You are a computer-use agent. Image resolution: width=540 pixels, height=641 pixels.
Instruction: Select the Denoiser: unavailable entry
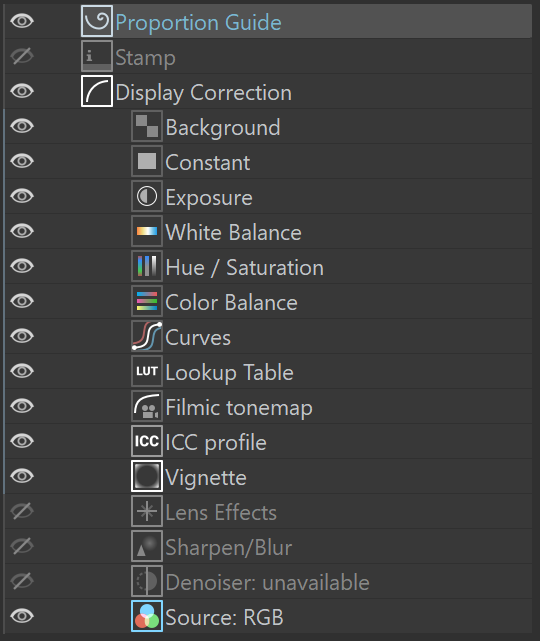point(268,581)
